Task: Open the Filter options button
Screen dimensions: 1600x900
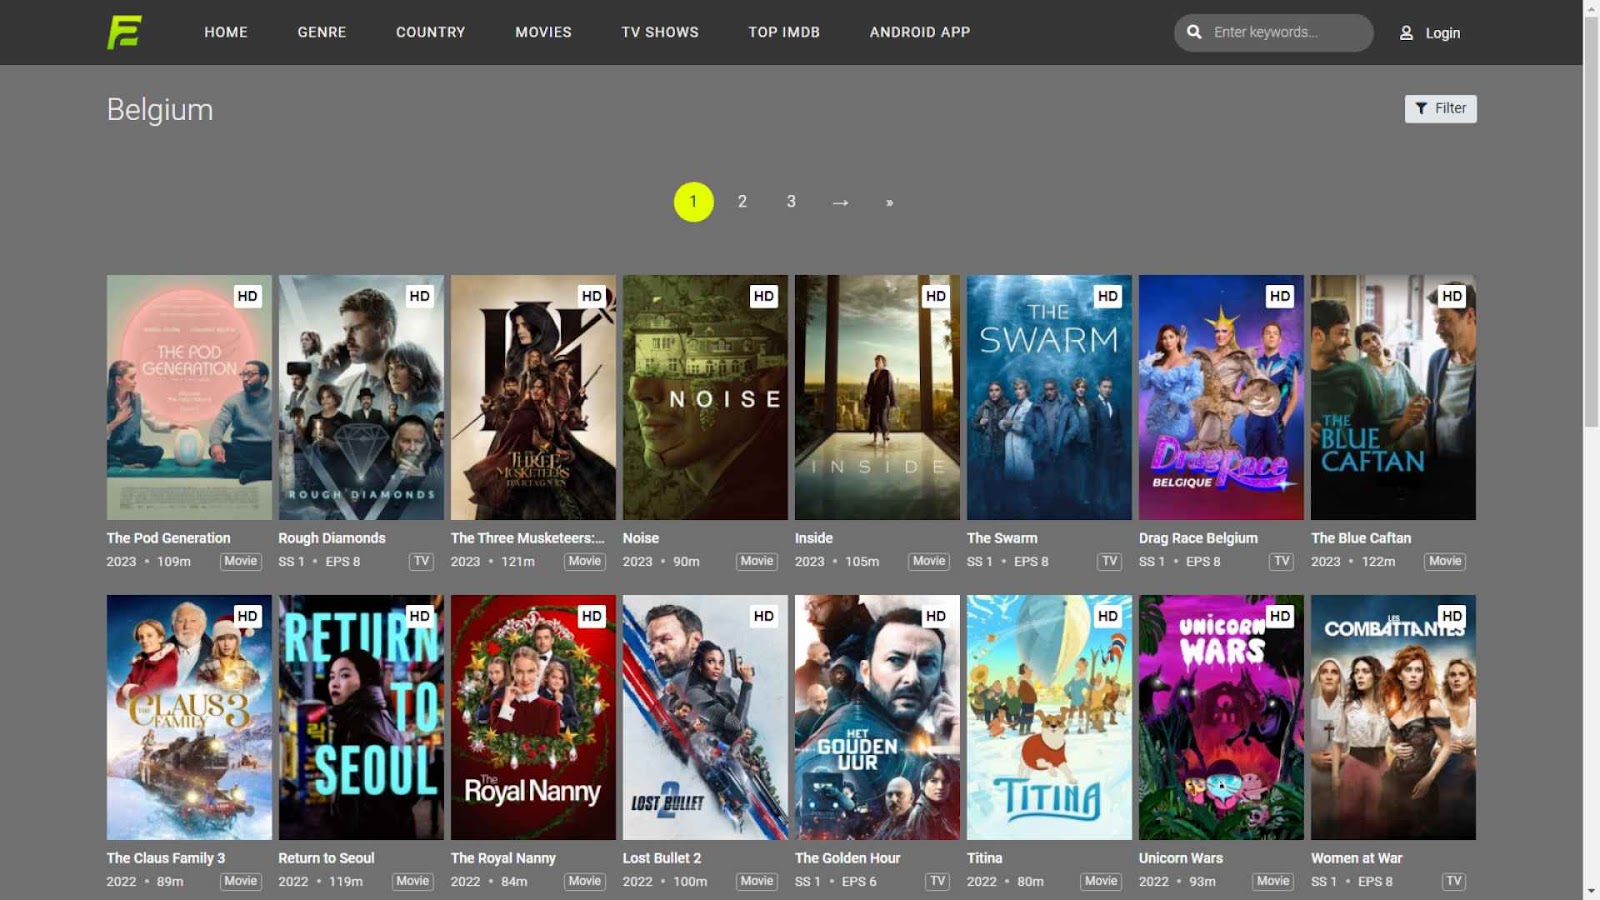Action: click(x=1441, y=108)
